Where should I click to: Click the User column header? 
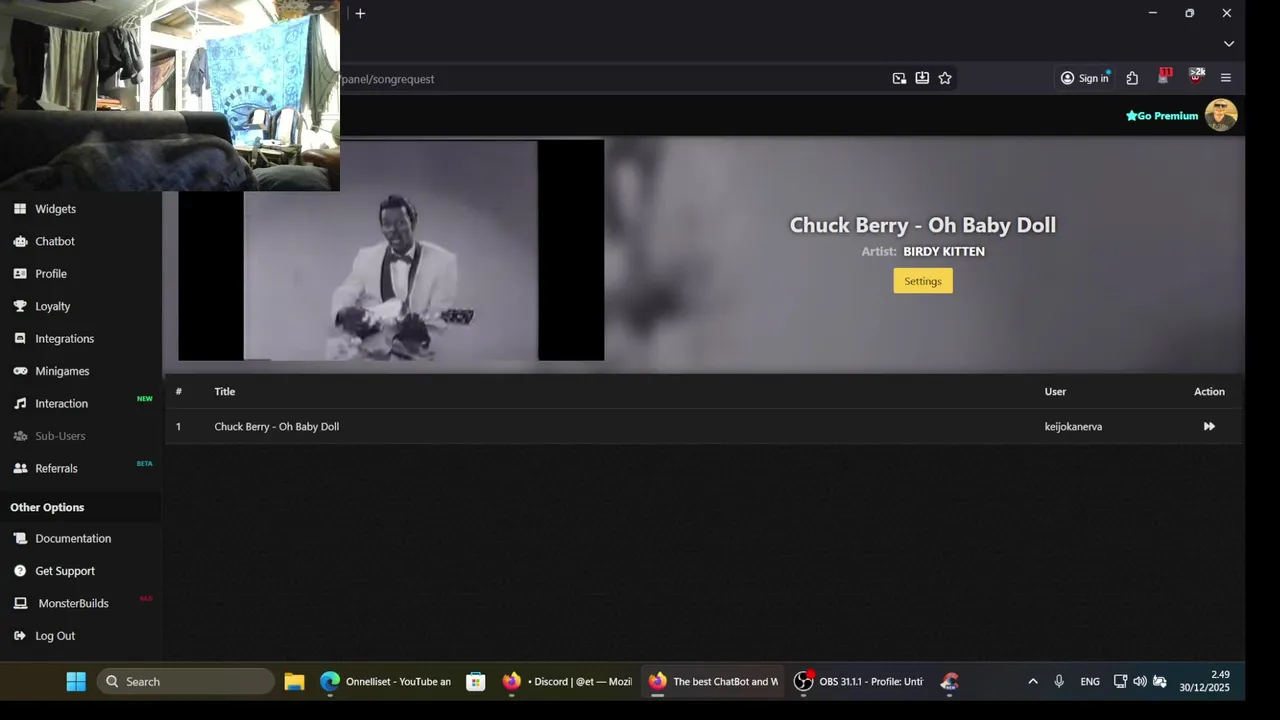click(x=1055, y=392)
